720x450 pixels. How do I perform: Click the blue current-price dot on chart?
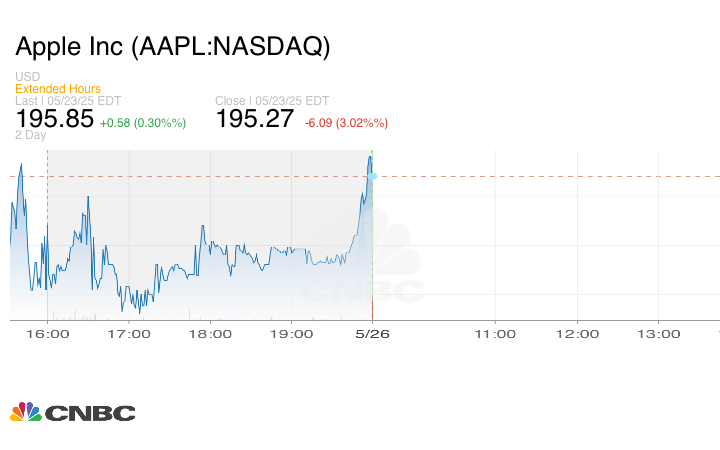(x=372, y=176)
